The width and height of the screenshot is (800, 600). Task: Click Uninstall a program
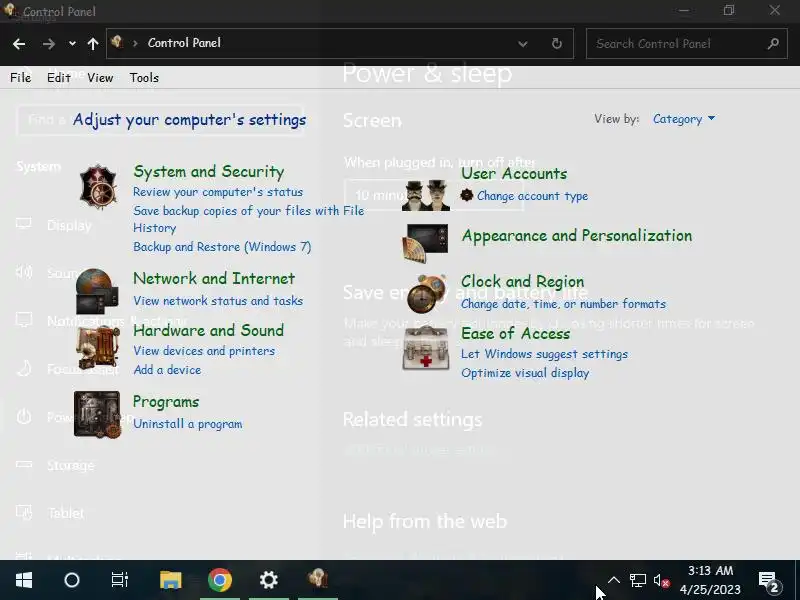(187, 424)
